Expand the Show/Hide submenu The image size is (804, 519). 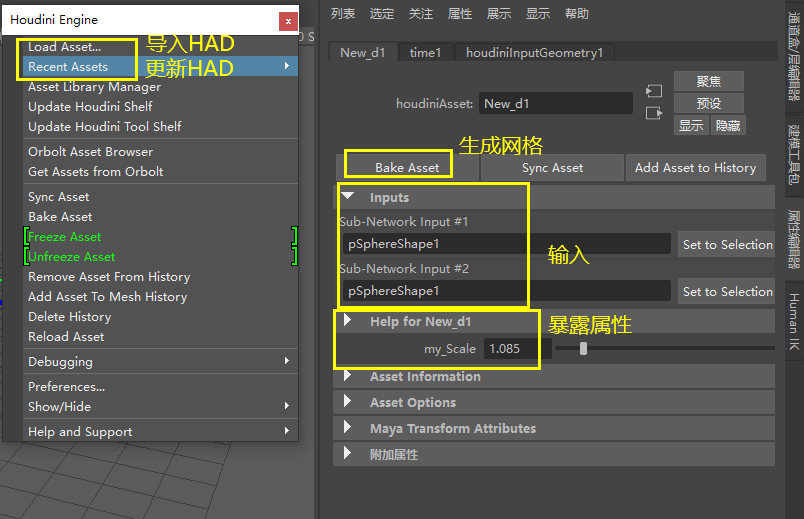160,407
